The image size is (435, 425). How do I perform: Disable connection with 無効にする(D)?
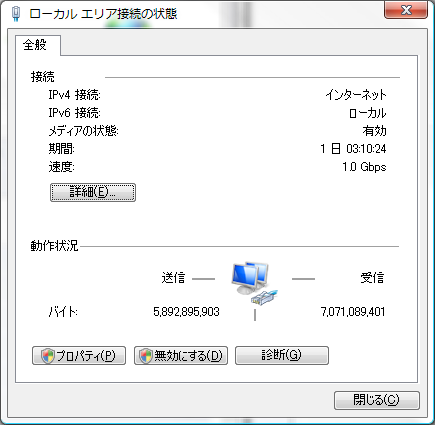tap(181, 356)
